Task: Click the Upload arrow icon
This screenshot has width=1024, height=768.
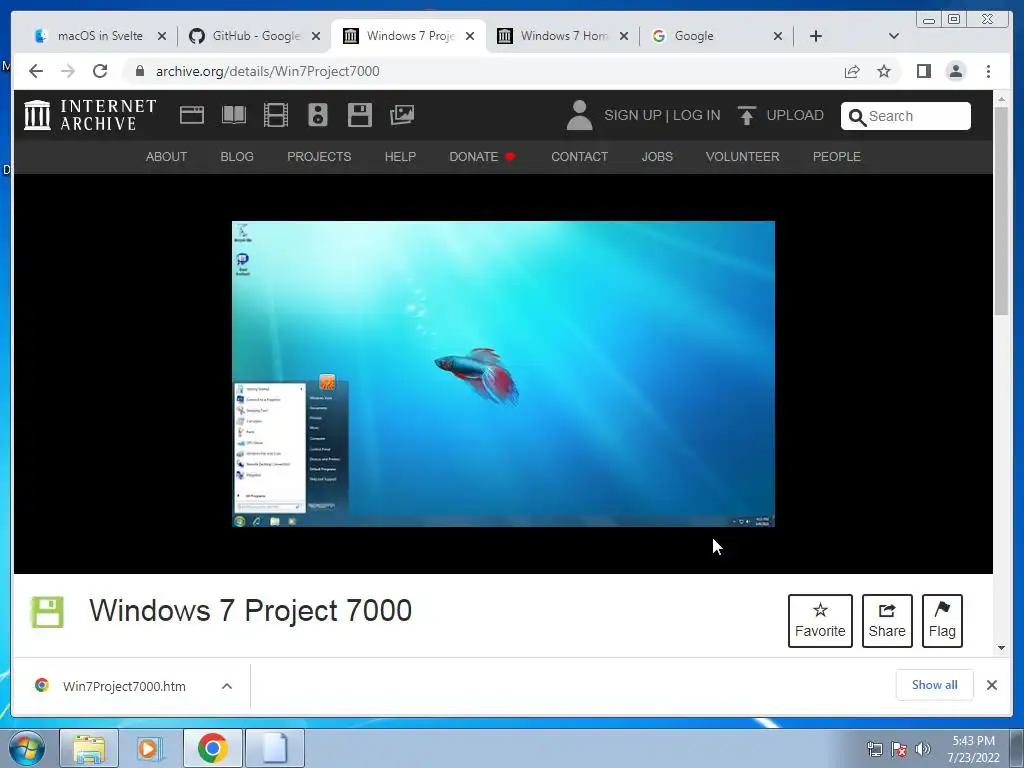Action: click(746, 116)
